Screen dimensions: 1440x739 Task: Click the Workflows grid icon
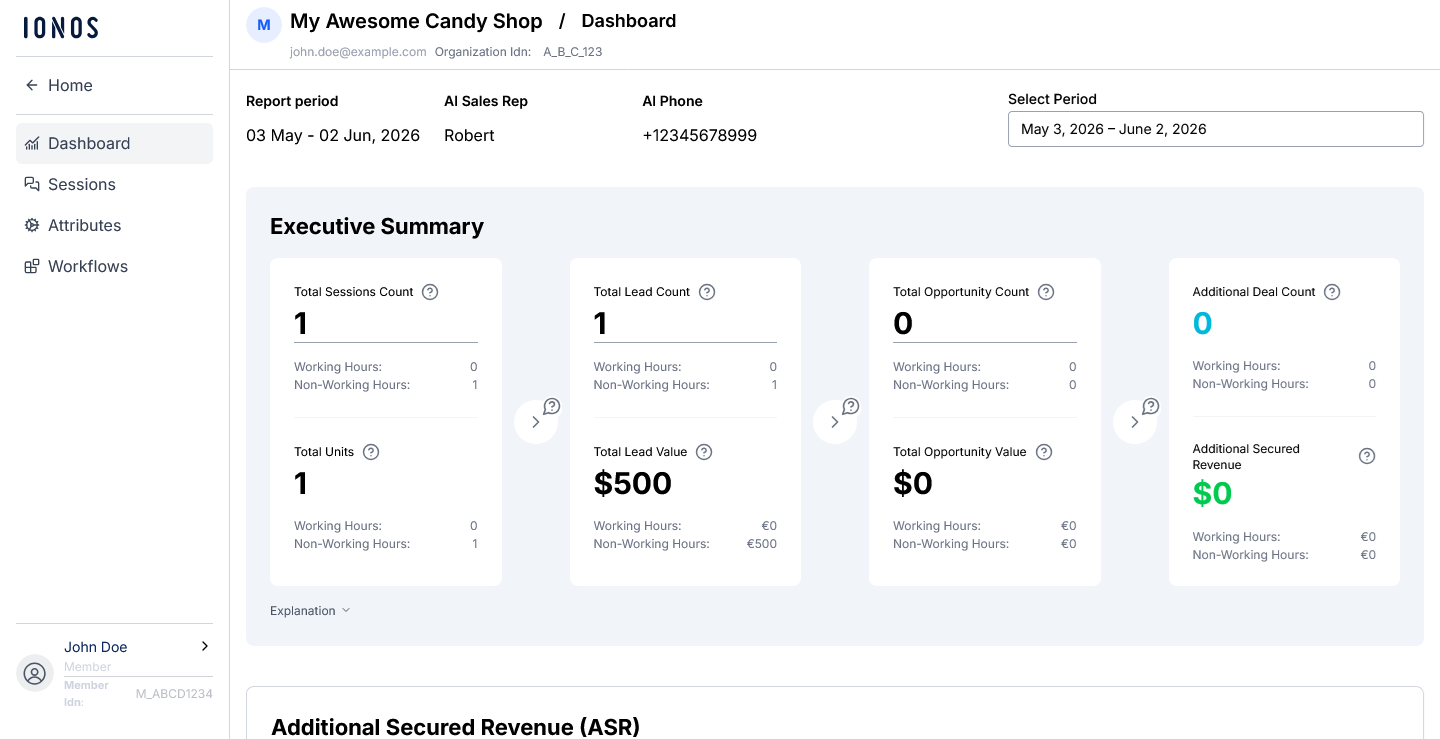[x=32, y=266]
